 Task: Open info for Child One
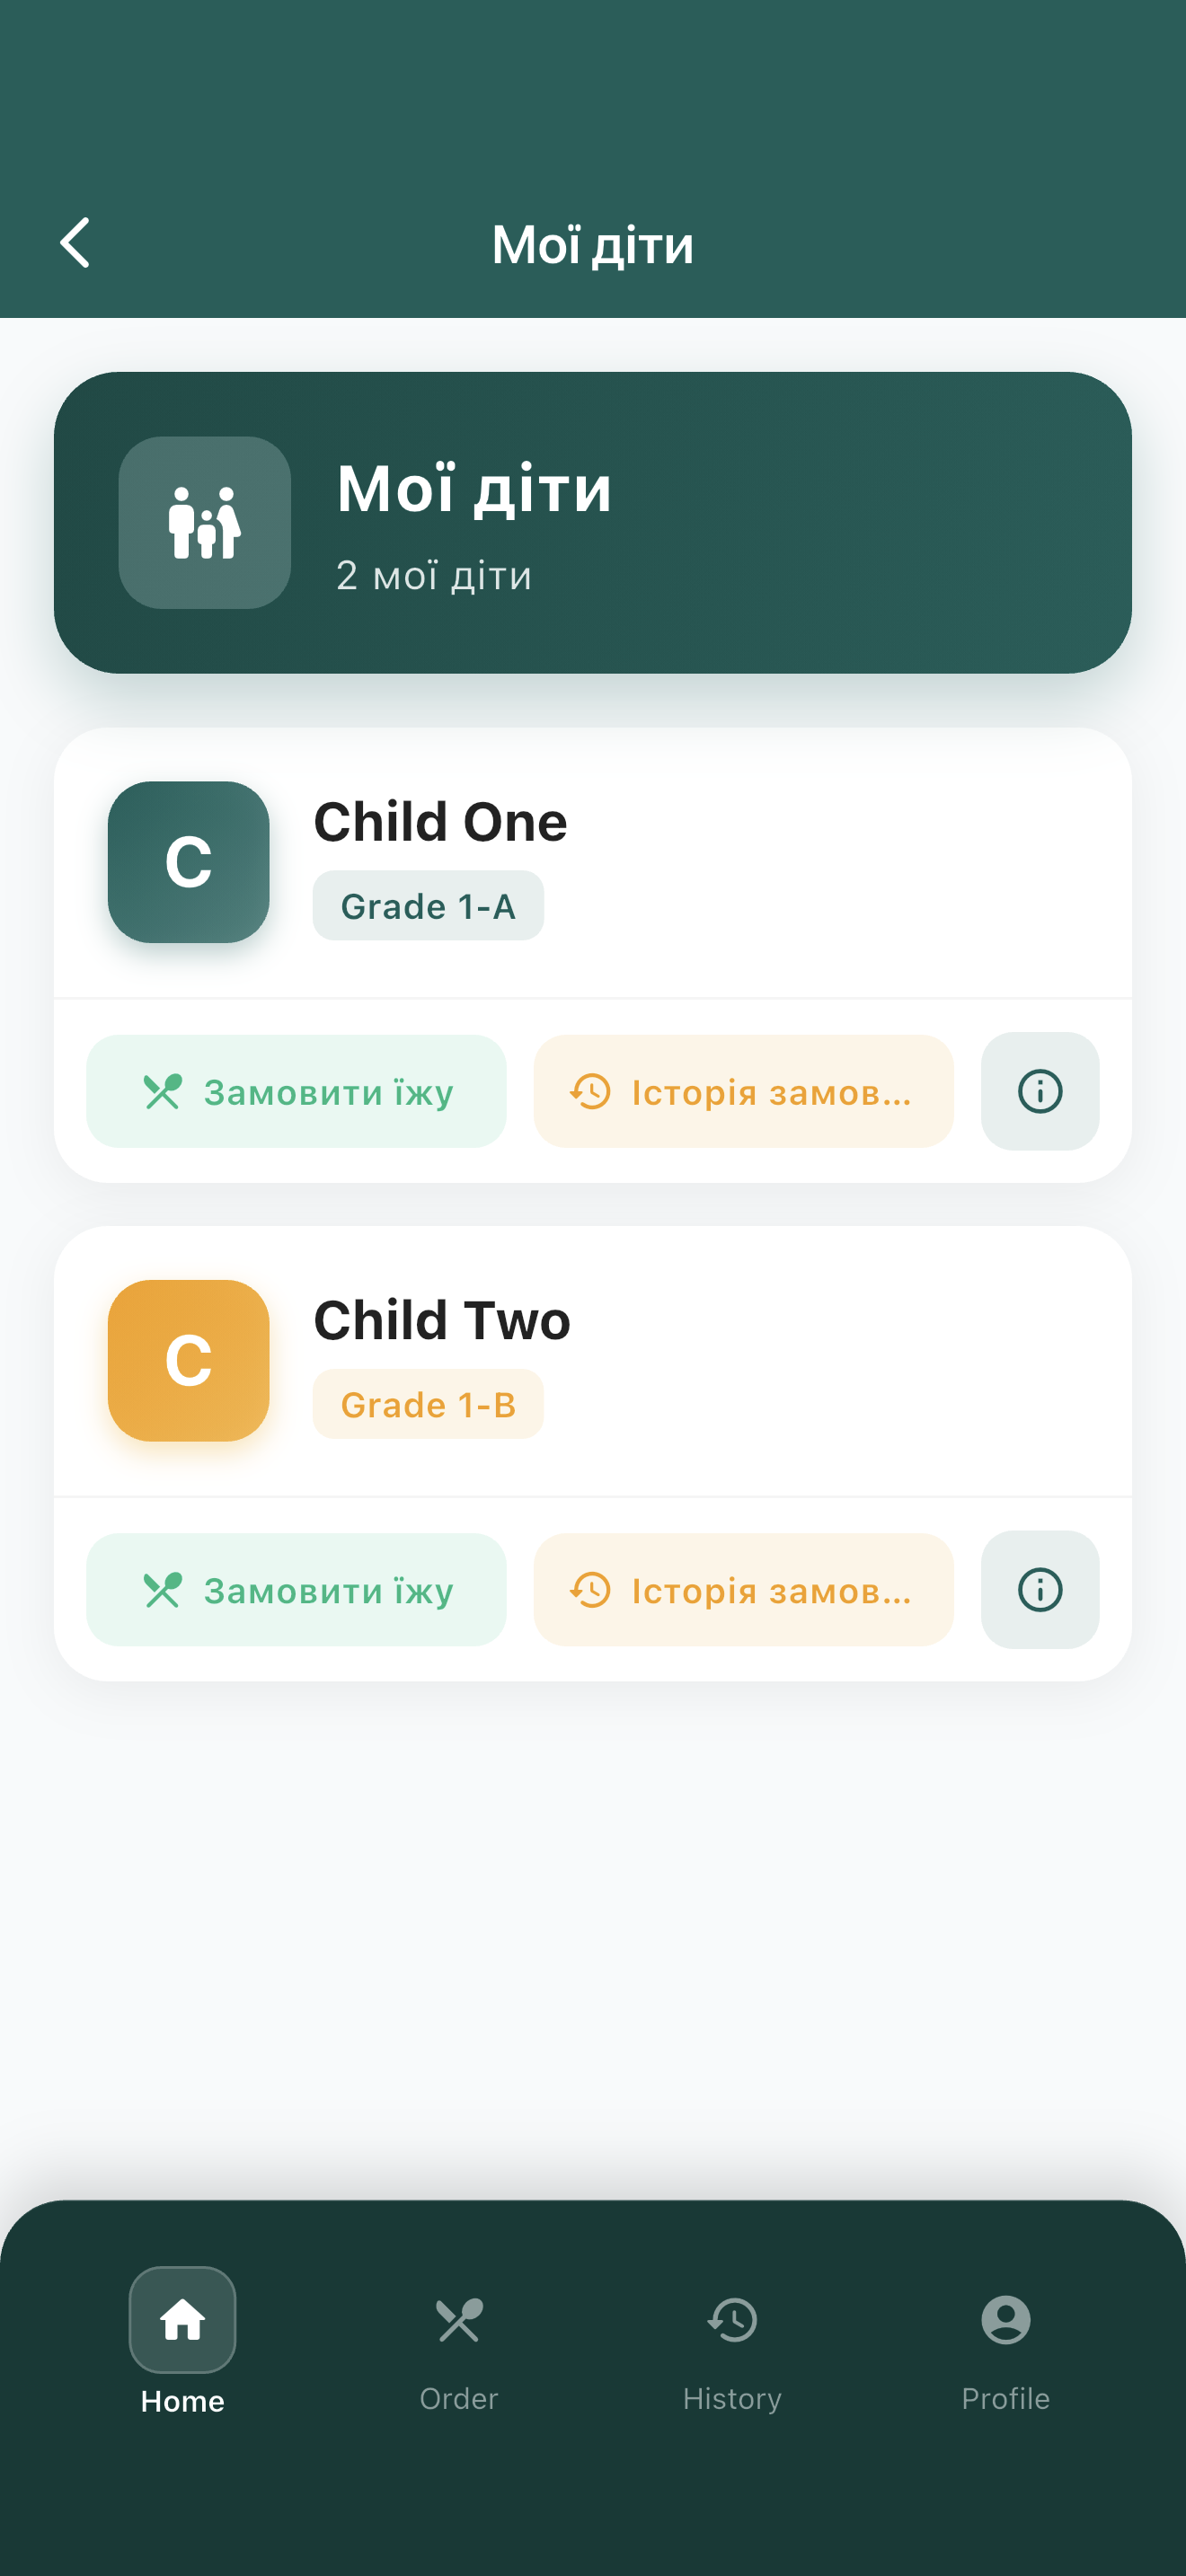click(1039, 1091)
